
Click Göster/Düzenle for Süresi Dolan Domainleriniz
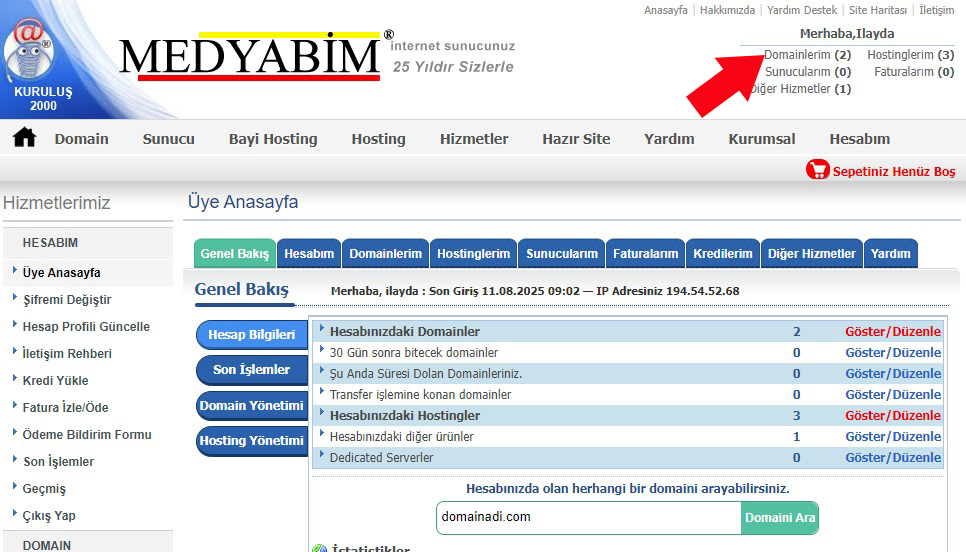893,373
